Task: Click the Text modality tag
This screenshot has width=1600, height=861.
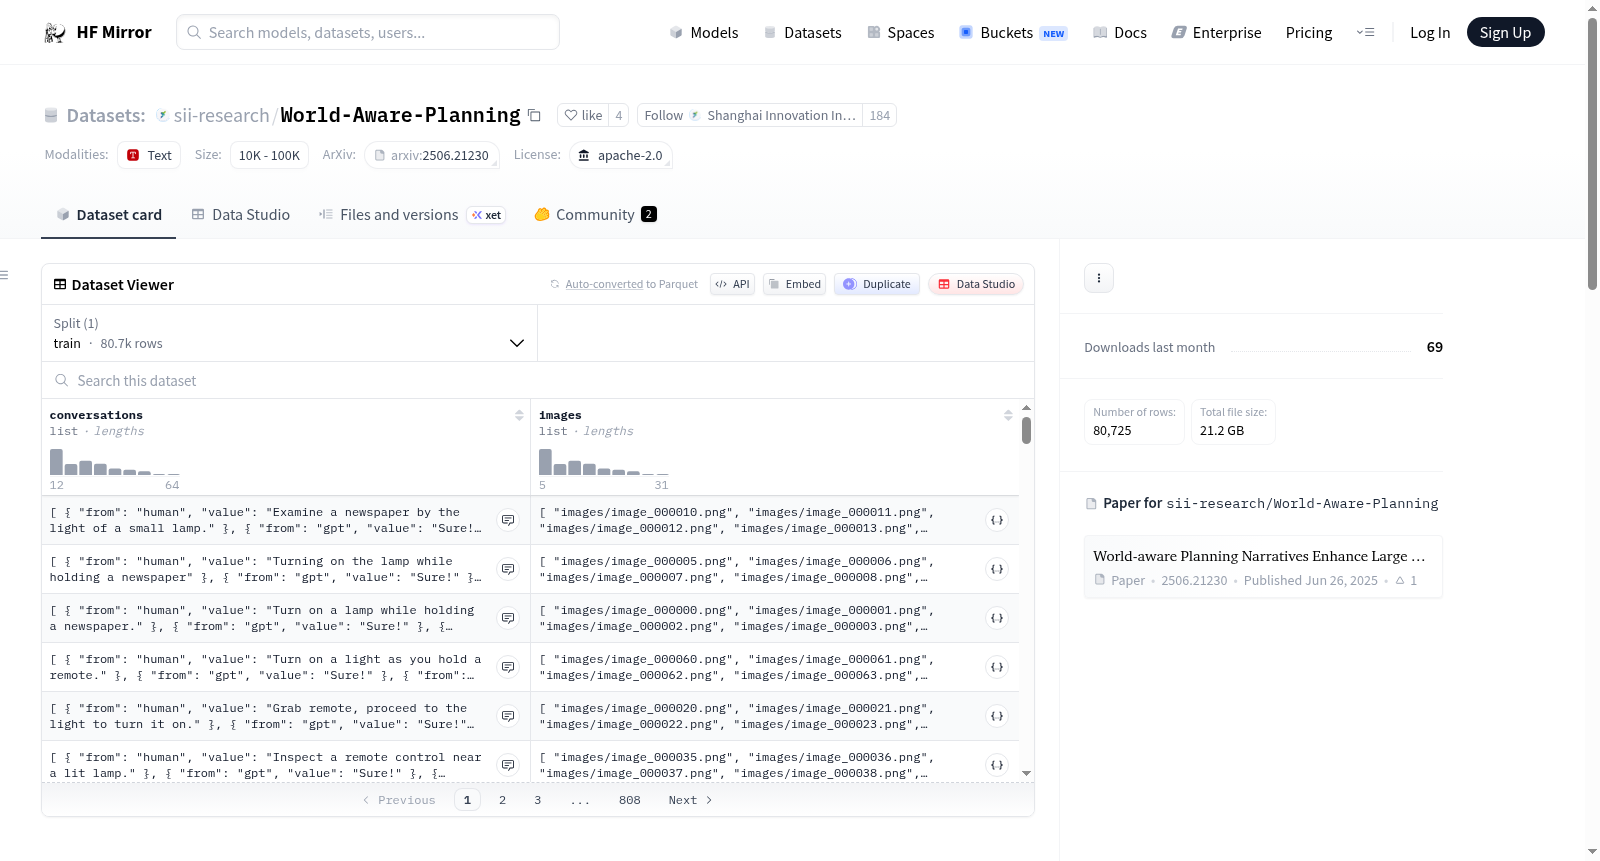Action: click(149, 156)
